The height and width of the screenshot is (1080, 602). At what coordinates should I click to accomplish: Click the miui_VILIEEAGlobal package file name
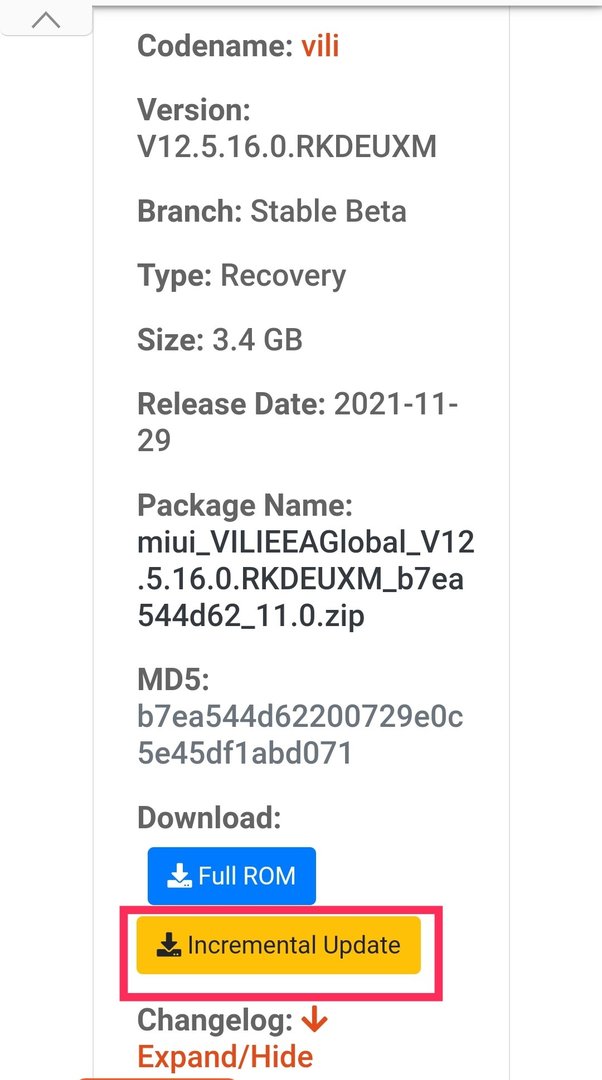tap(306, 579)
